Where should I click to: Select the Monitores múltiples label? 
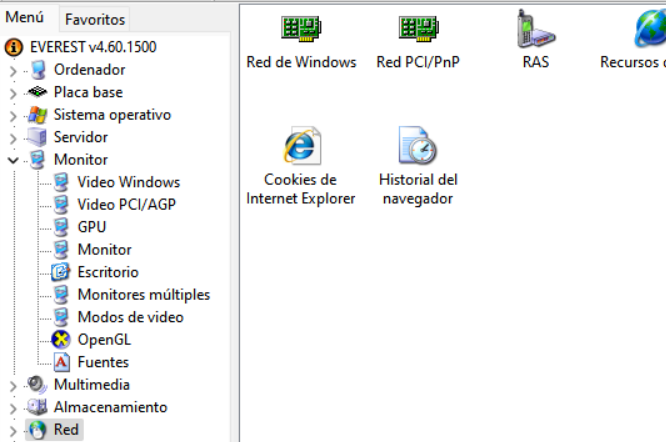[x=144, y=295]
